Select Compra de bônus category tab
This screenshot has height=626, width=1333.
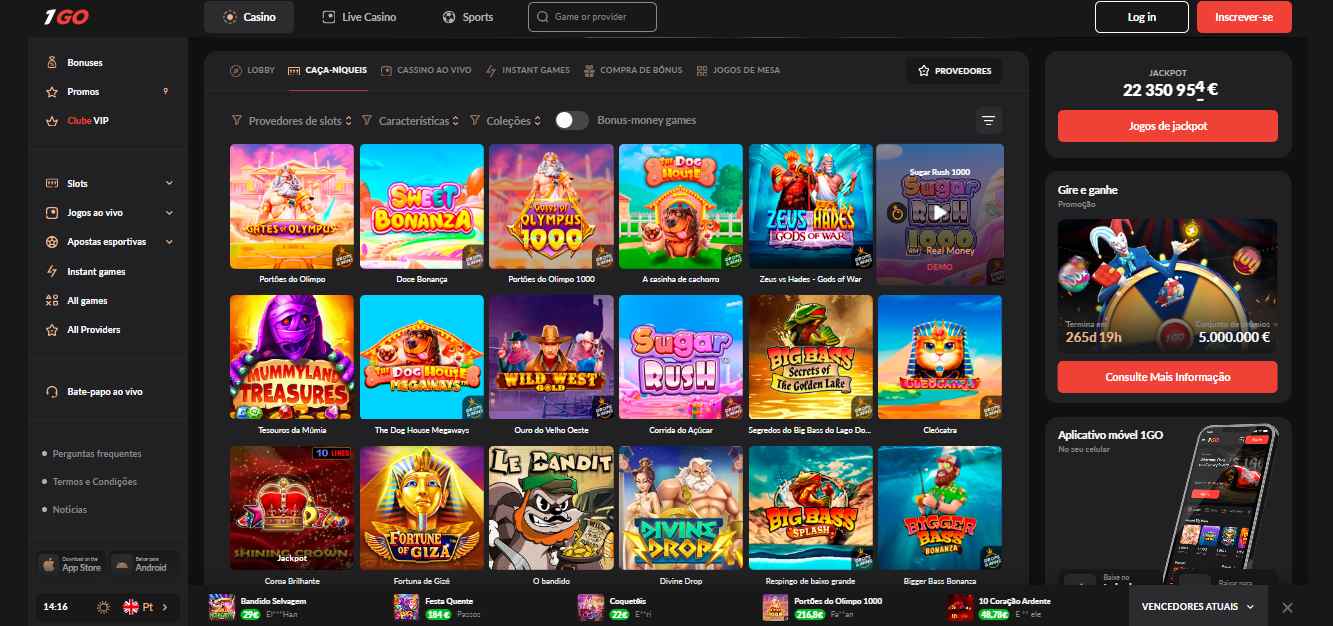[633, 71]
